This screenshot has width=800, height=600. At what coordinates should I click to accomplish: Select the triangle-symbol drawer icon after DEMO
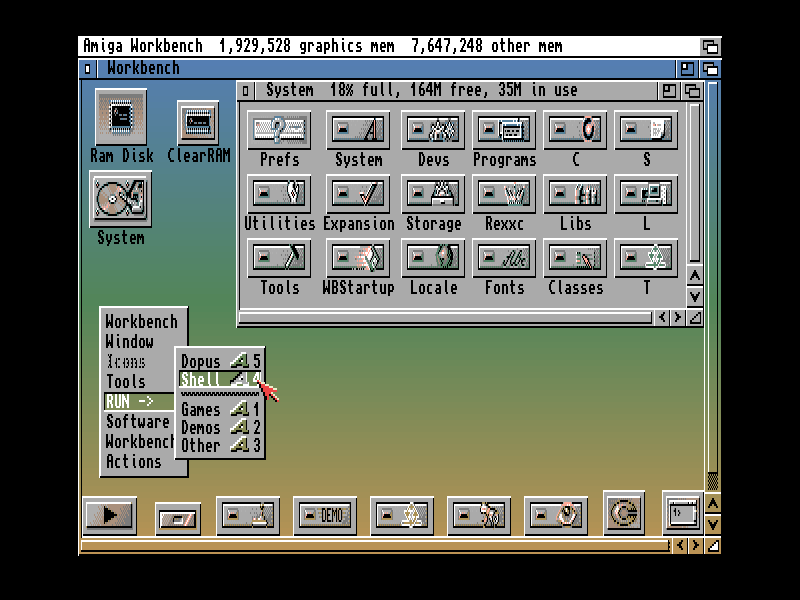coord(402,515)
